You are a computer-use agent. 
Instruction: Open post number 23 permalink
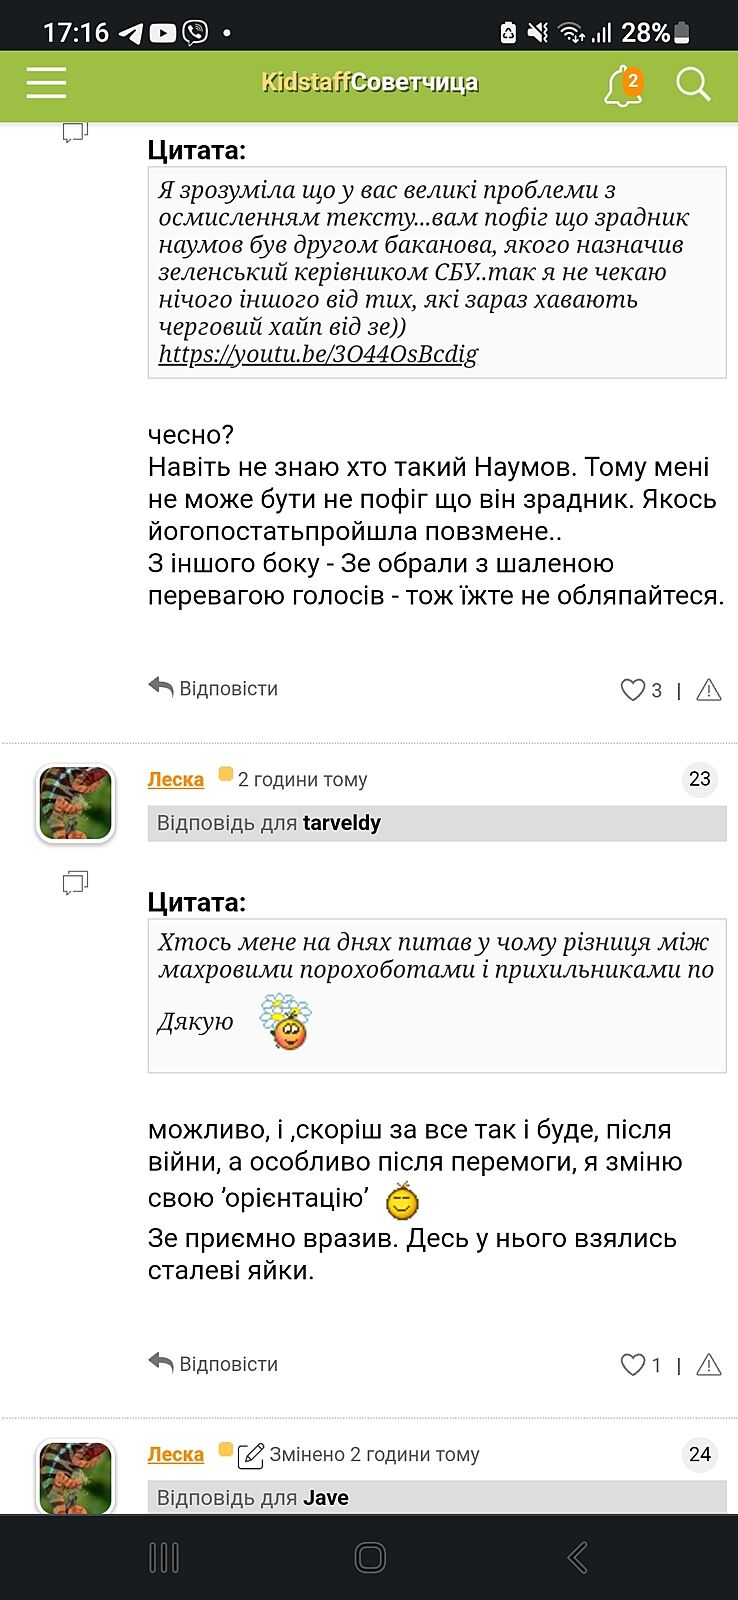tap(700, 779)
